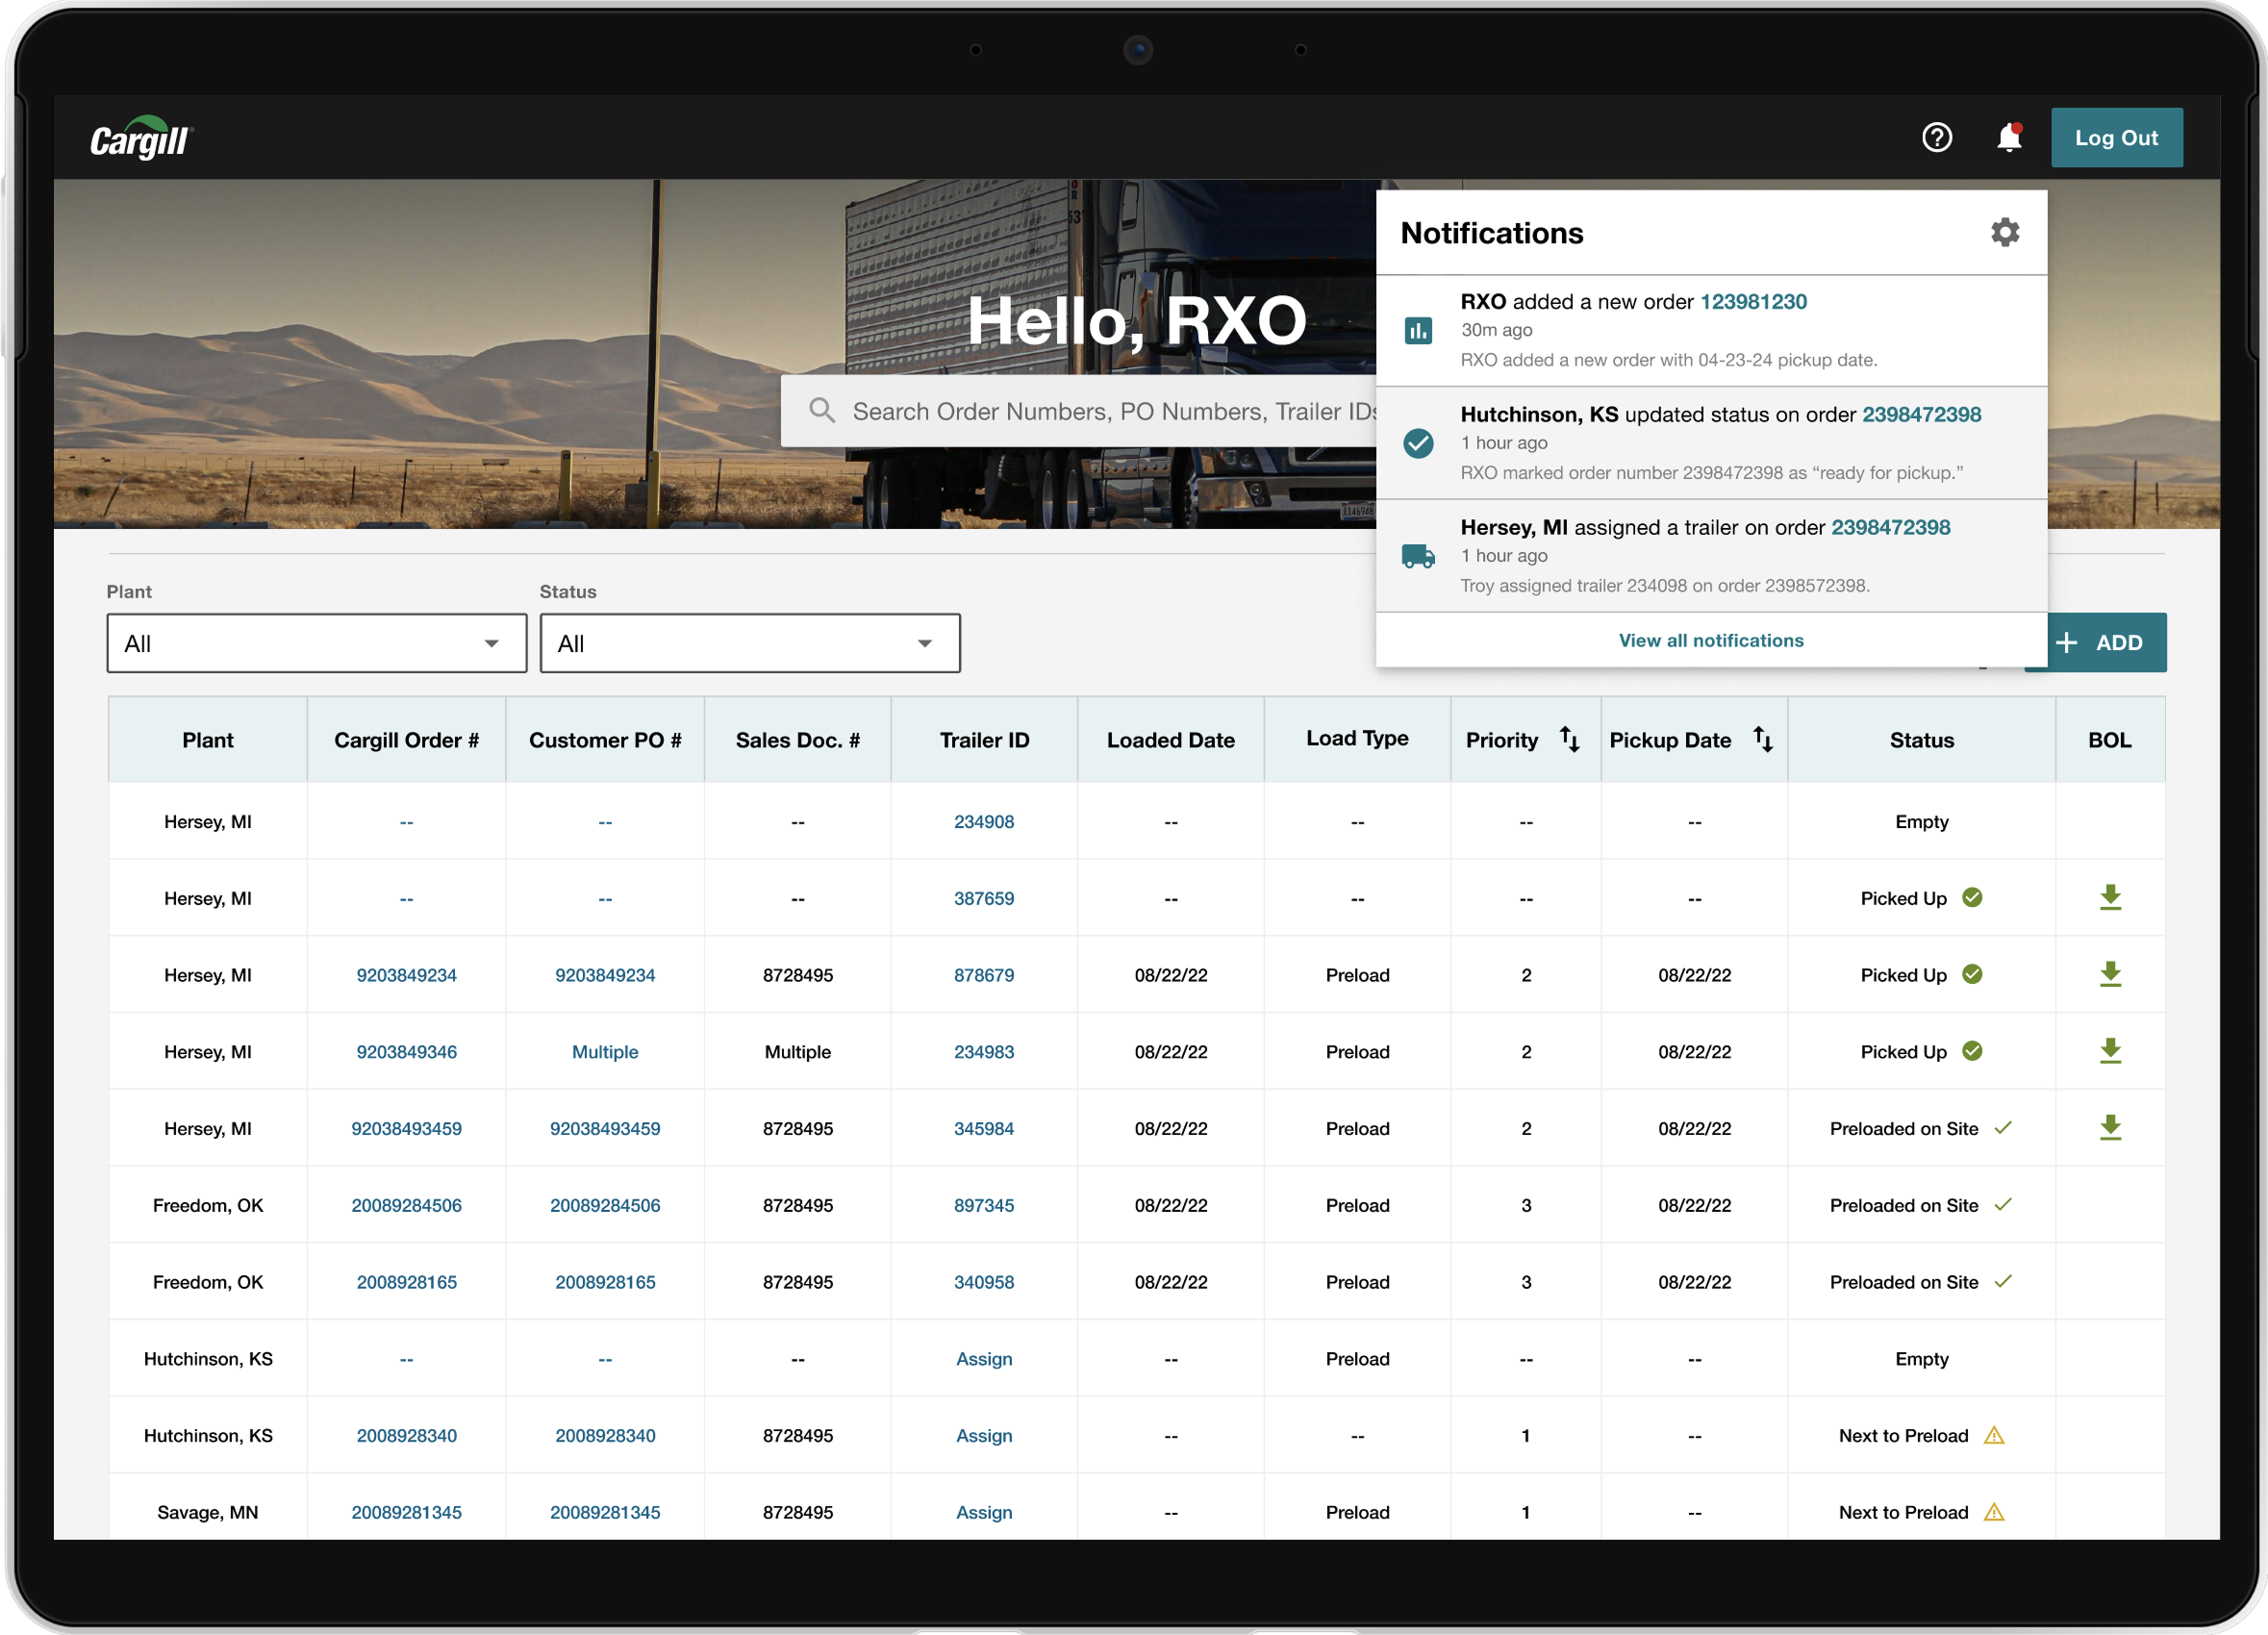The height and width of the screenshot is (1635, 2268).
Task: Assign trailer for order 2008928340
Action: click(984, 1436)
